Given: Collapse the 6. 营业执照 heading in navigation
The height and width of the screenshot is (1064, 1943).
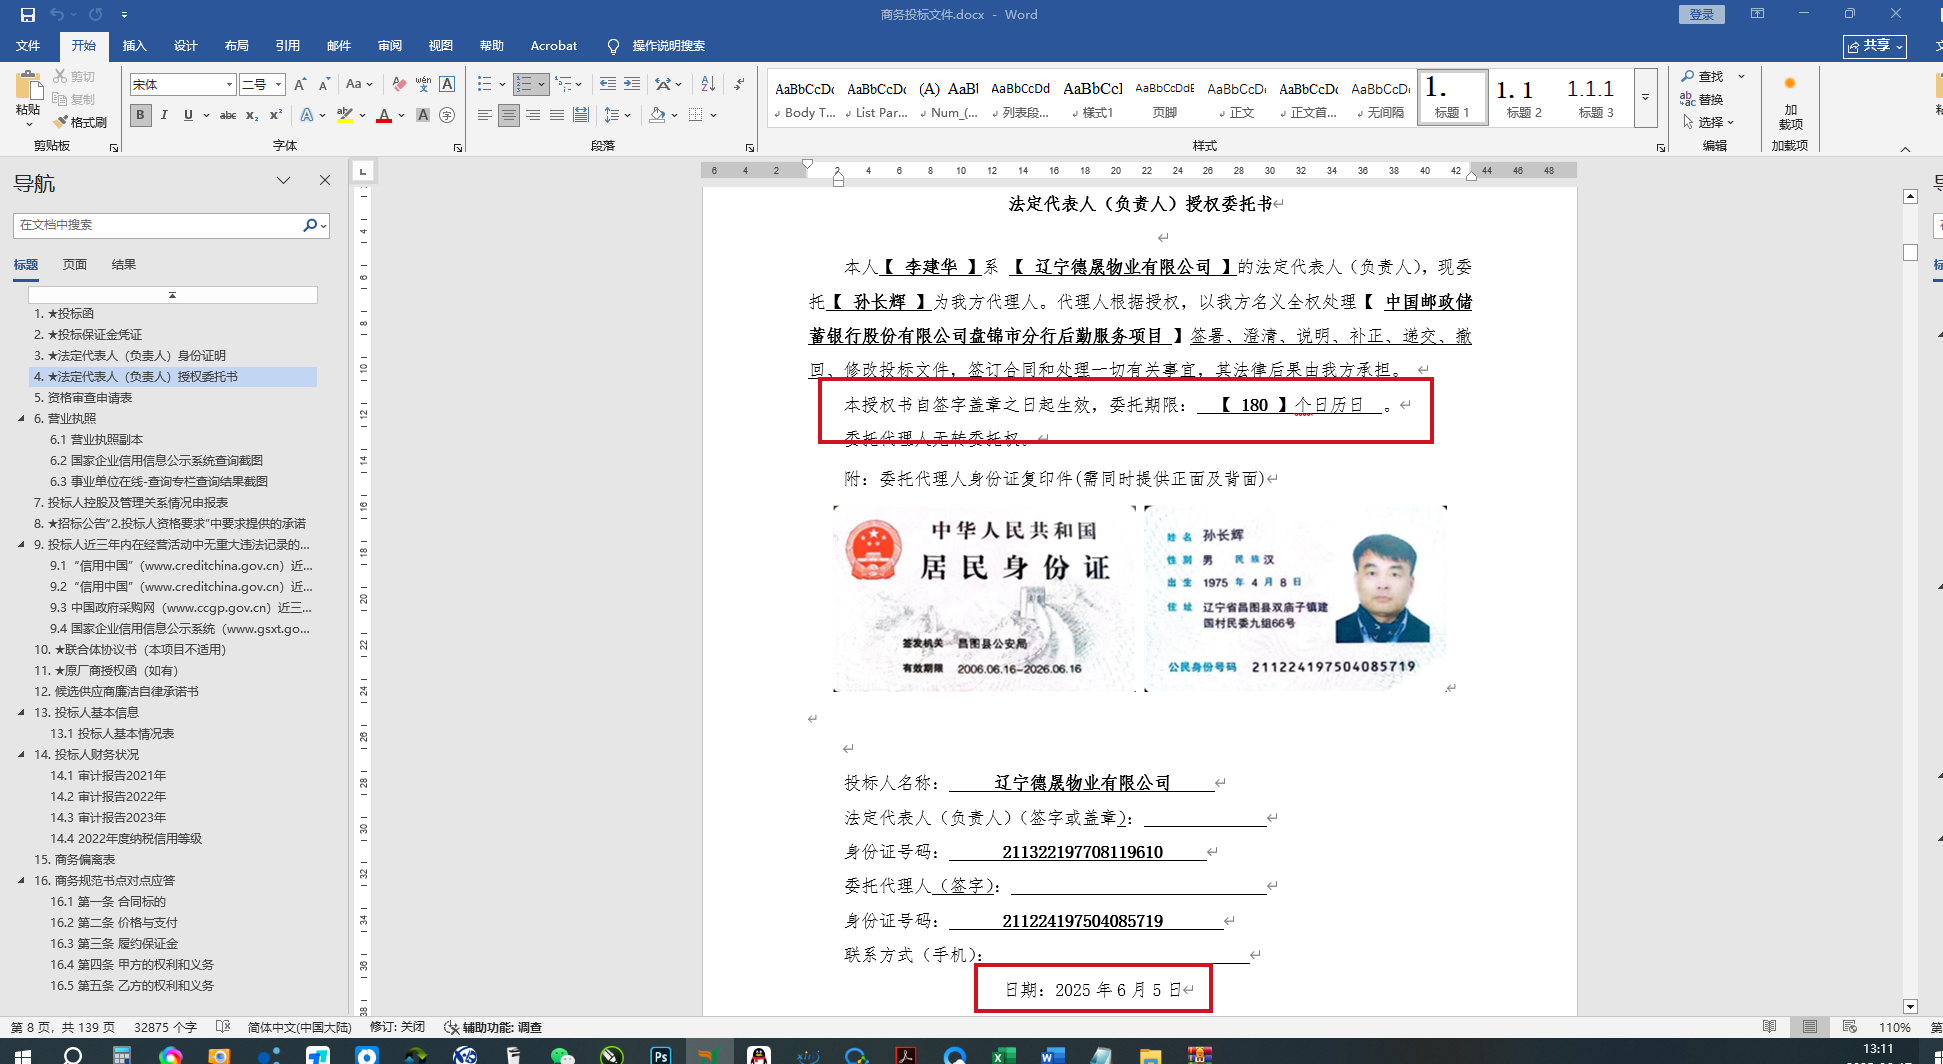Looking at the screenshot, I should 21,419.
